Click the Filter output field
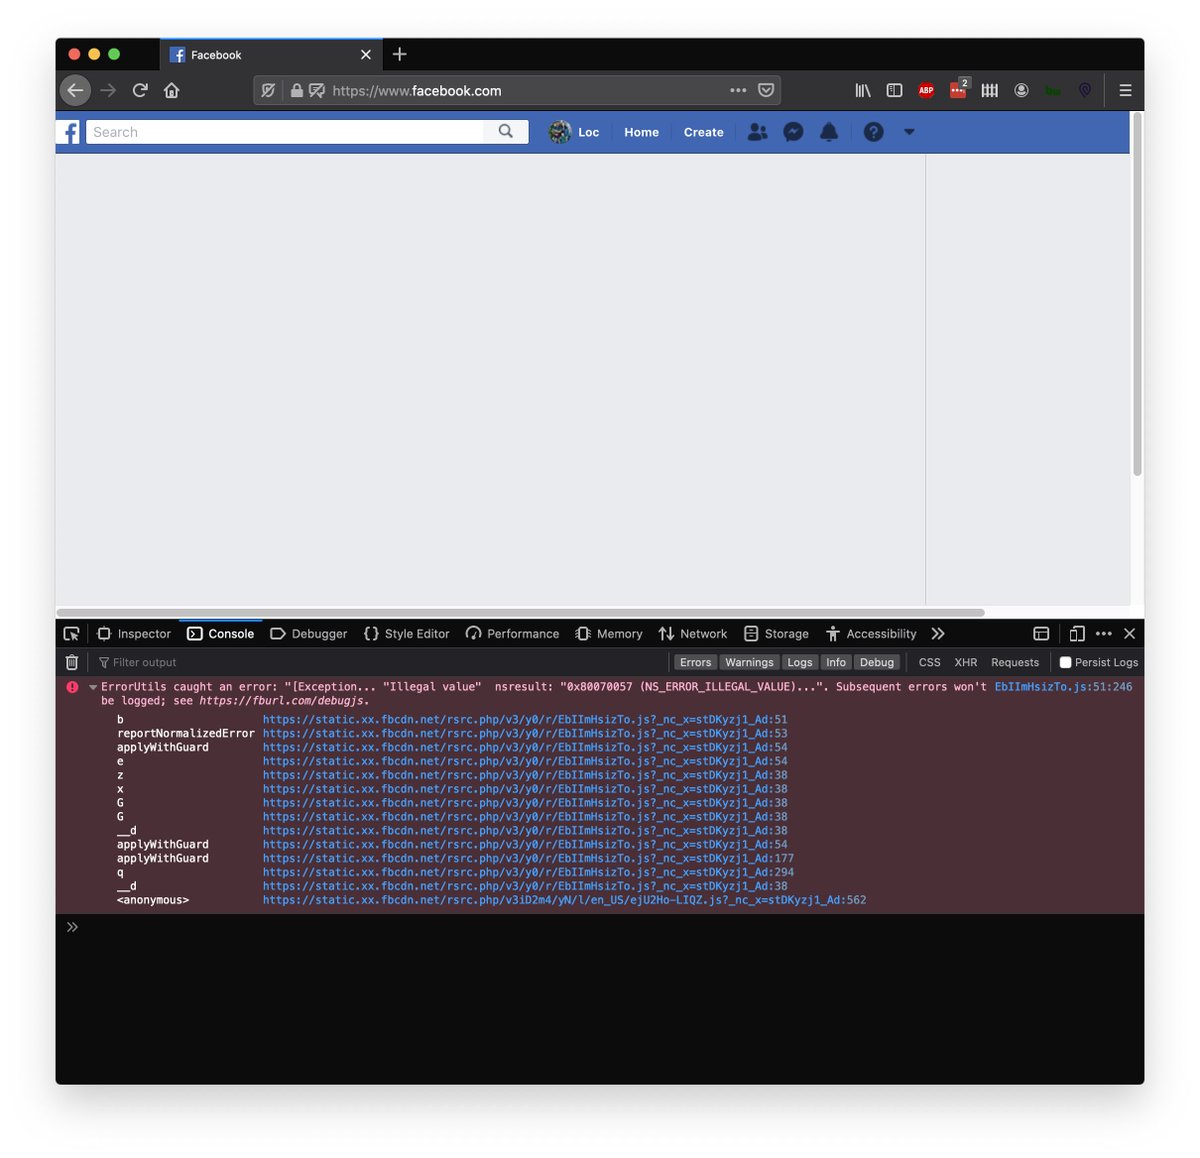The width and height of the screenshot is (1200, 1158). (x=380, y=662)
